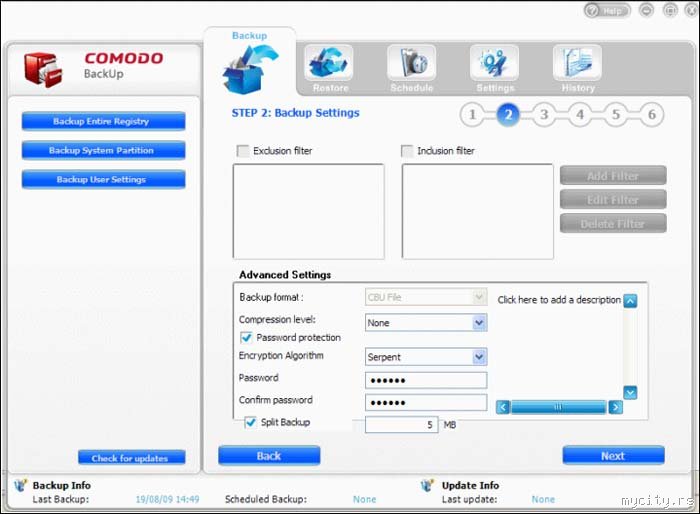Click the Confirm password field
This screenshot has height=514, width=700.
click(426, 402)
